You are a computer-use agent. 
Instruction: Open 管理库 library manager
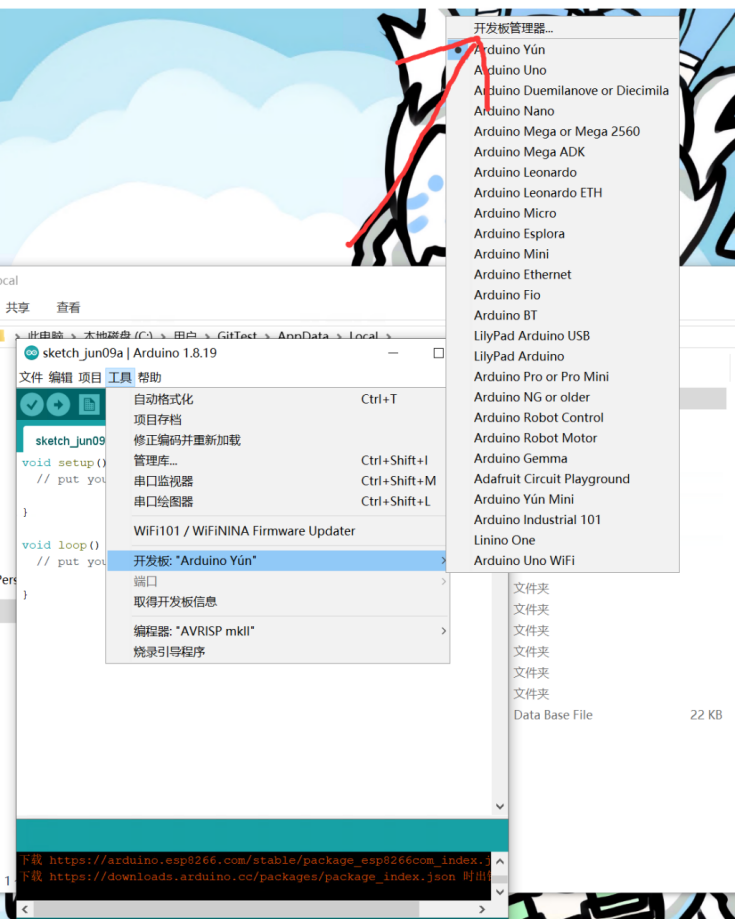coord(278,461)
